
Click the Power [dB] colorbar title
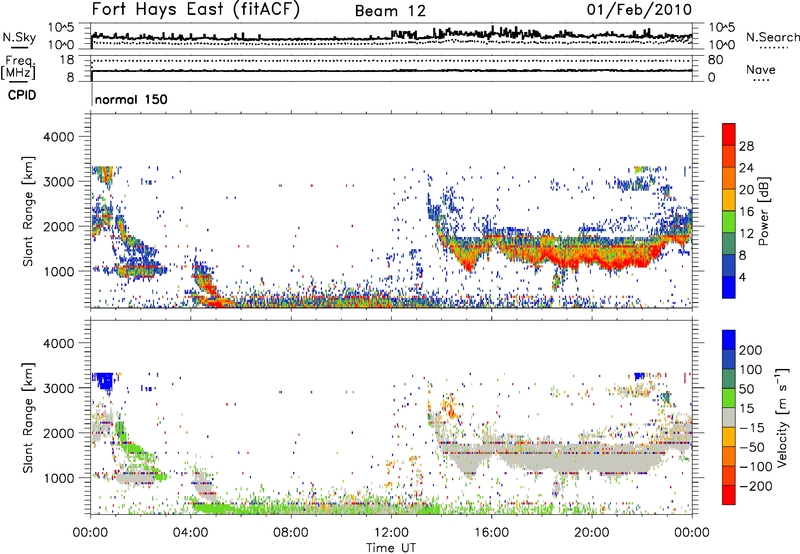(764, 211)
